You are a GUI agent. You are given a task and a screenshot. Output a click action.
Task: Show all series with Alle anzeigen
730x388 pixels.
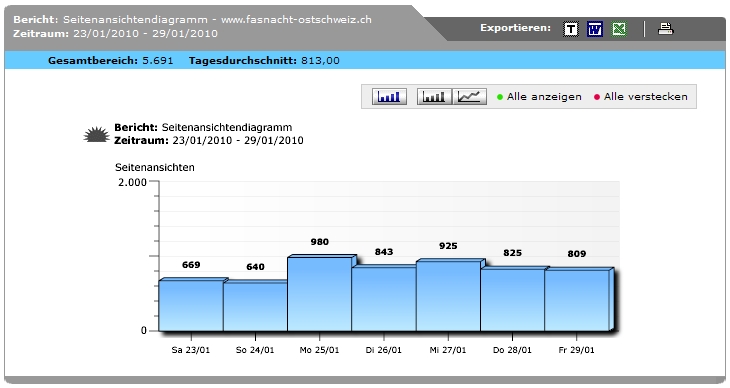tap(544, 97)
